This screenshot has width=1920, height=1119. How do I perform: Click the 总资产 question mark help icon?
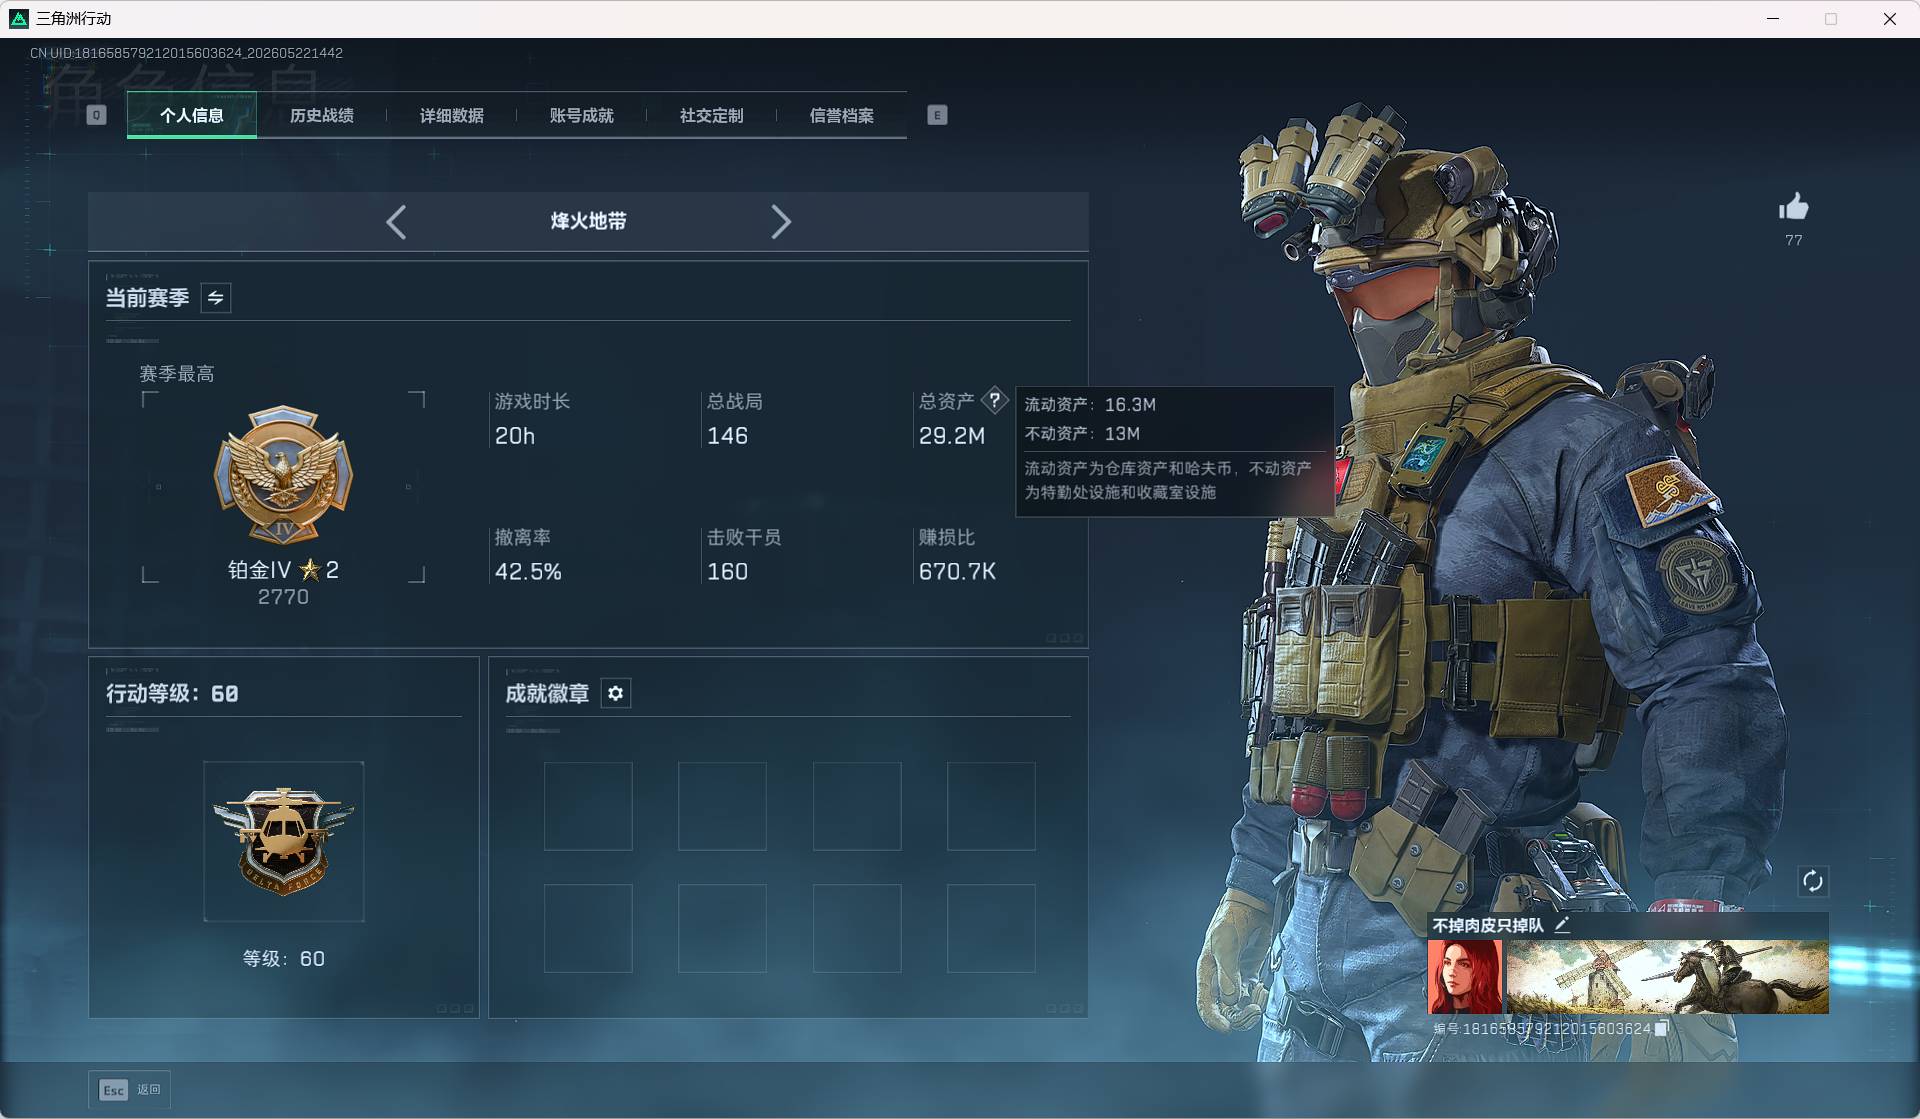pyautogui.click(x=994, y=400)
